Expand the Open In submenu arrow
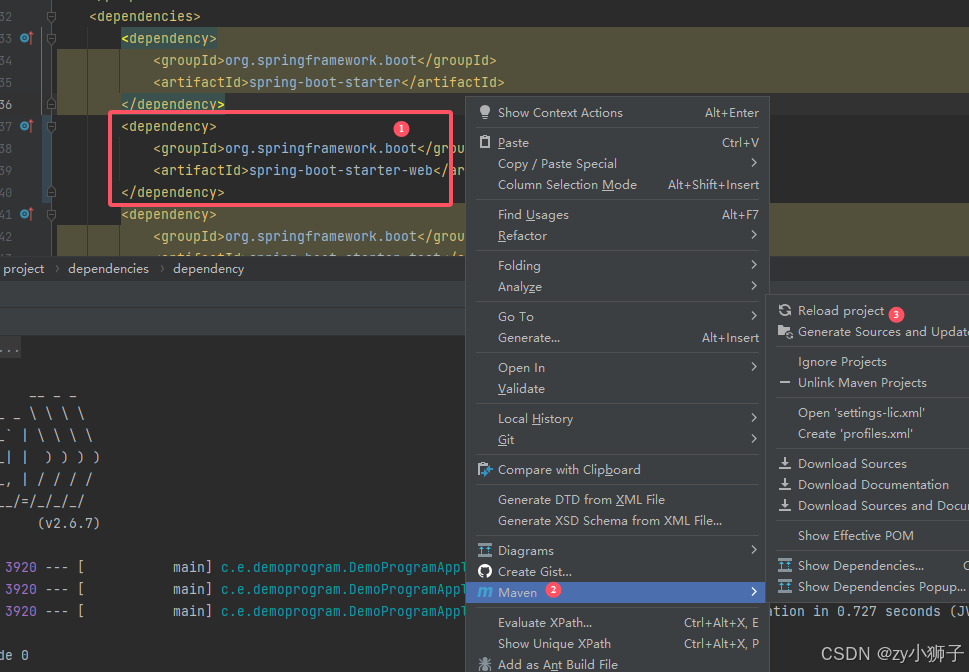Image resolution: width=969 pixels, height=672 pixels. 754,367
